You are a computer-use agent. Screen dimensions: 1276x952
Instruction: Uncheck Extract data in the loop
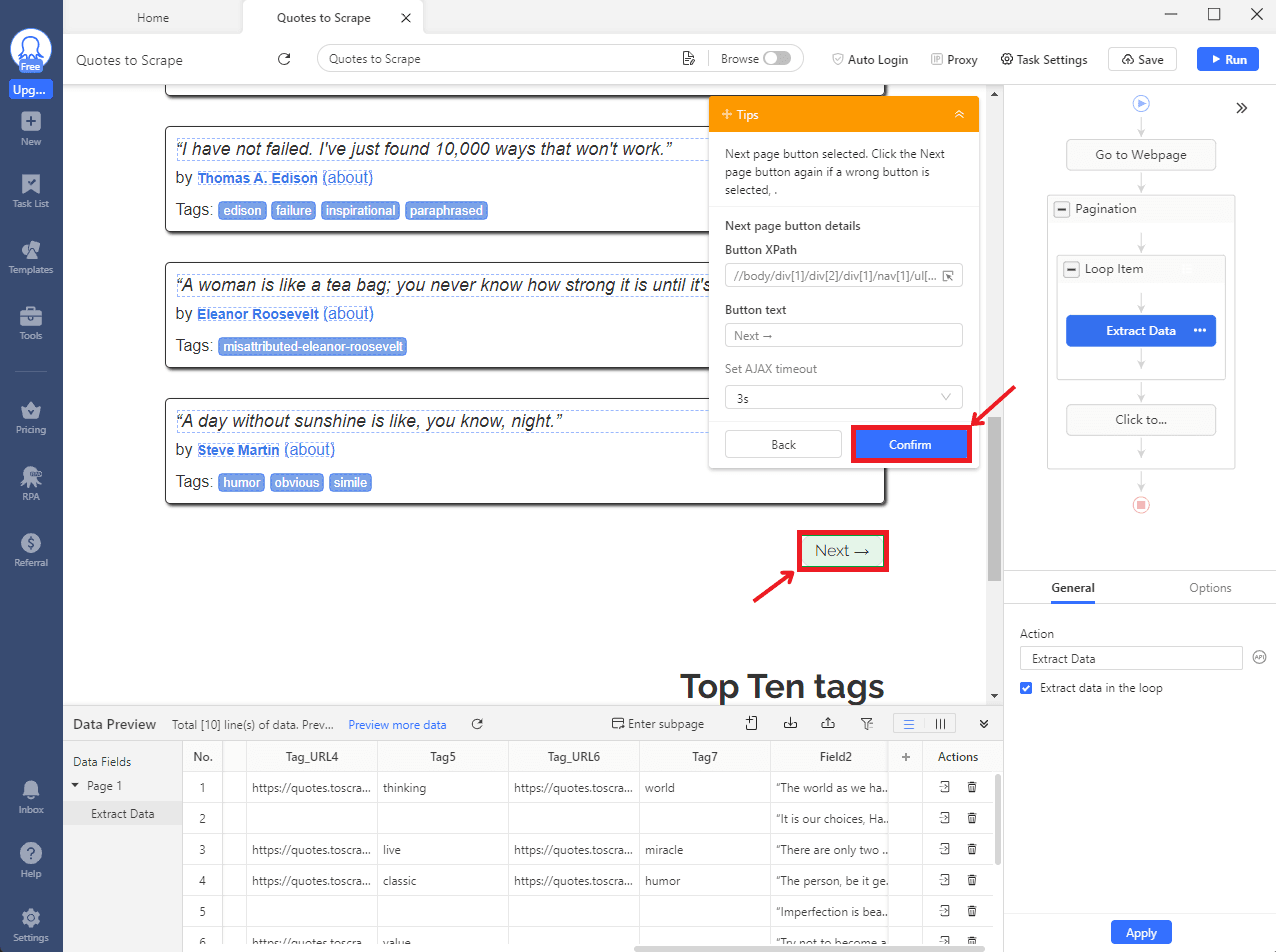(1026, 688)
